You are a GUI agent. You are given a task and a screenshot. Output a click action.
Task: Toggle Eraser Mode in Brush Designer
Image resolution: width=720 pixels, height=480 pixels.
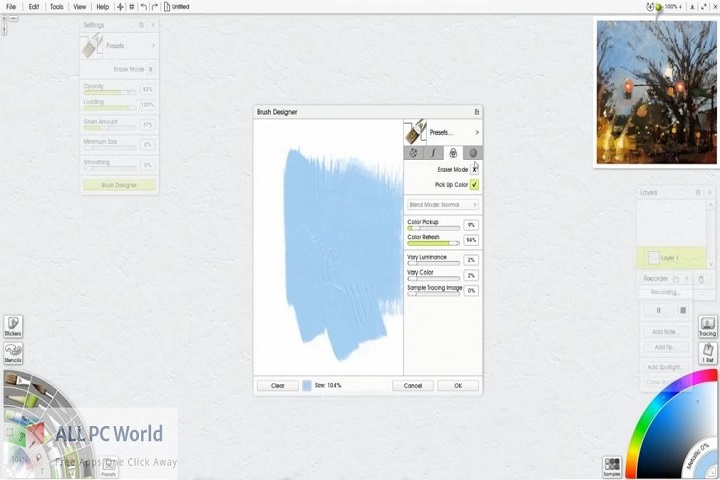point(474,170)
